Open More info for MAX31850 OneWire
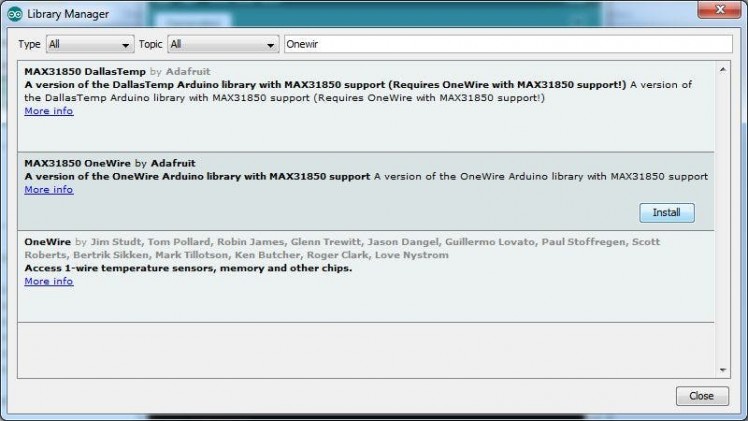 pos(49,190)
